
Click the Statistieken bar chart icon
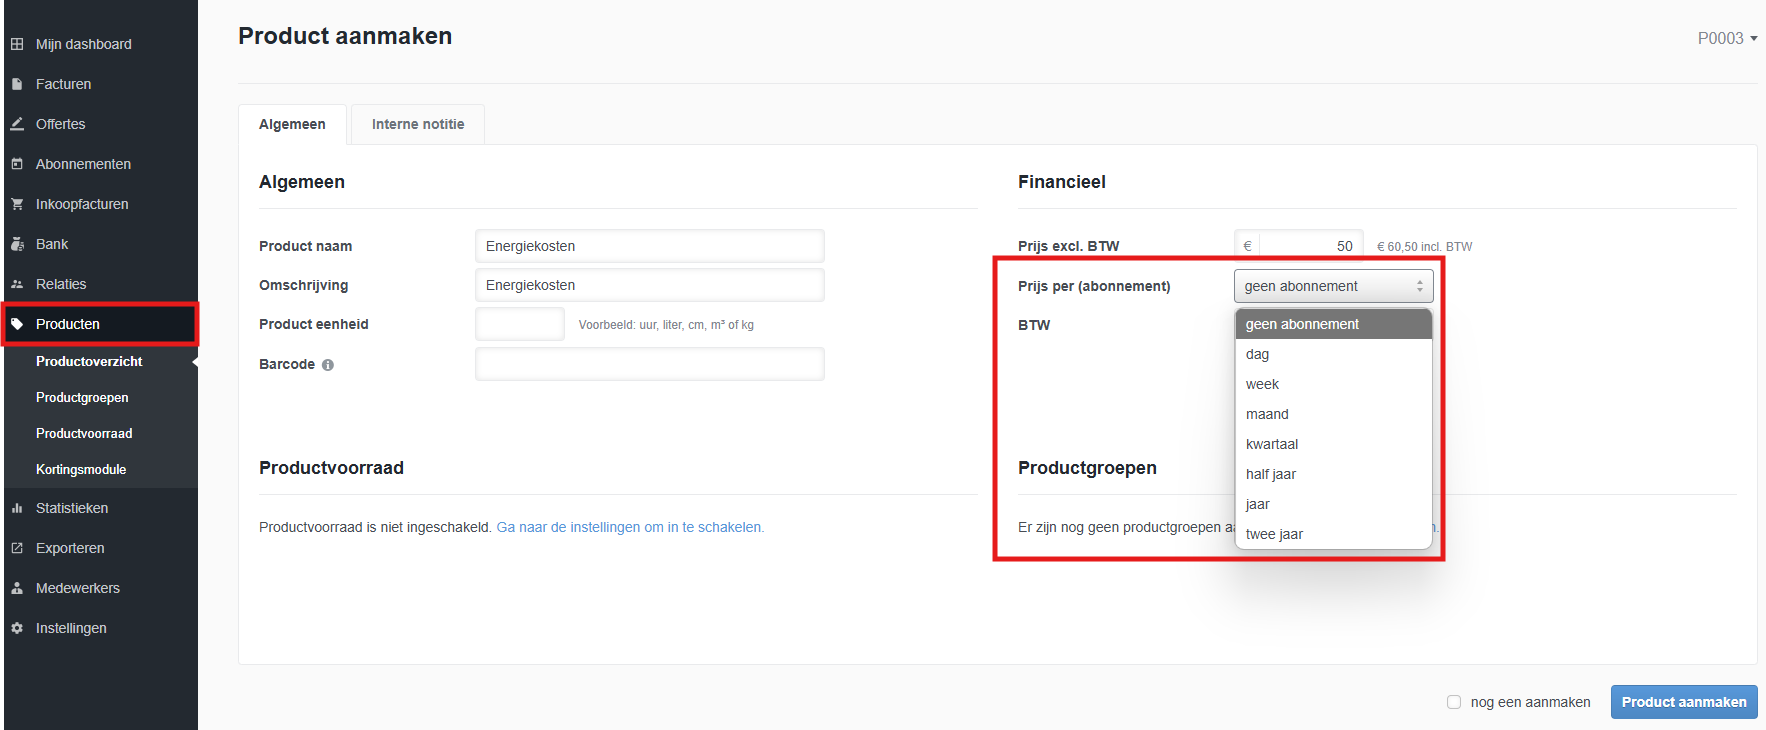point(17,508)
